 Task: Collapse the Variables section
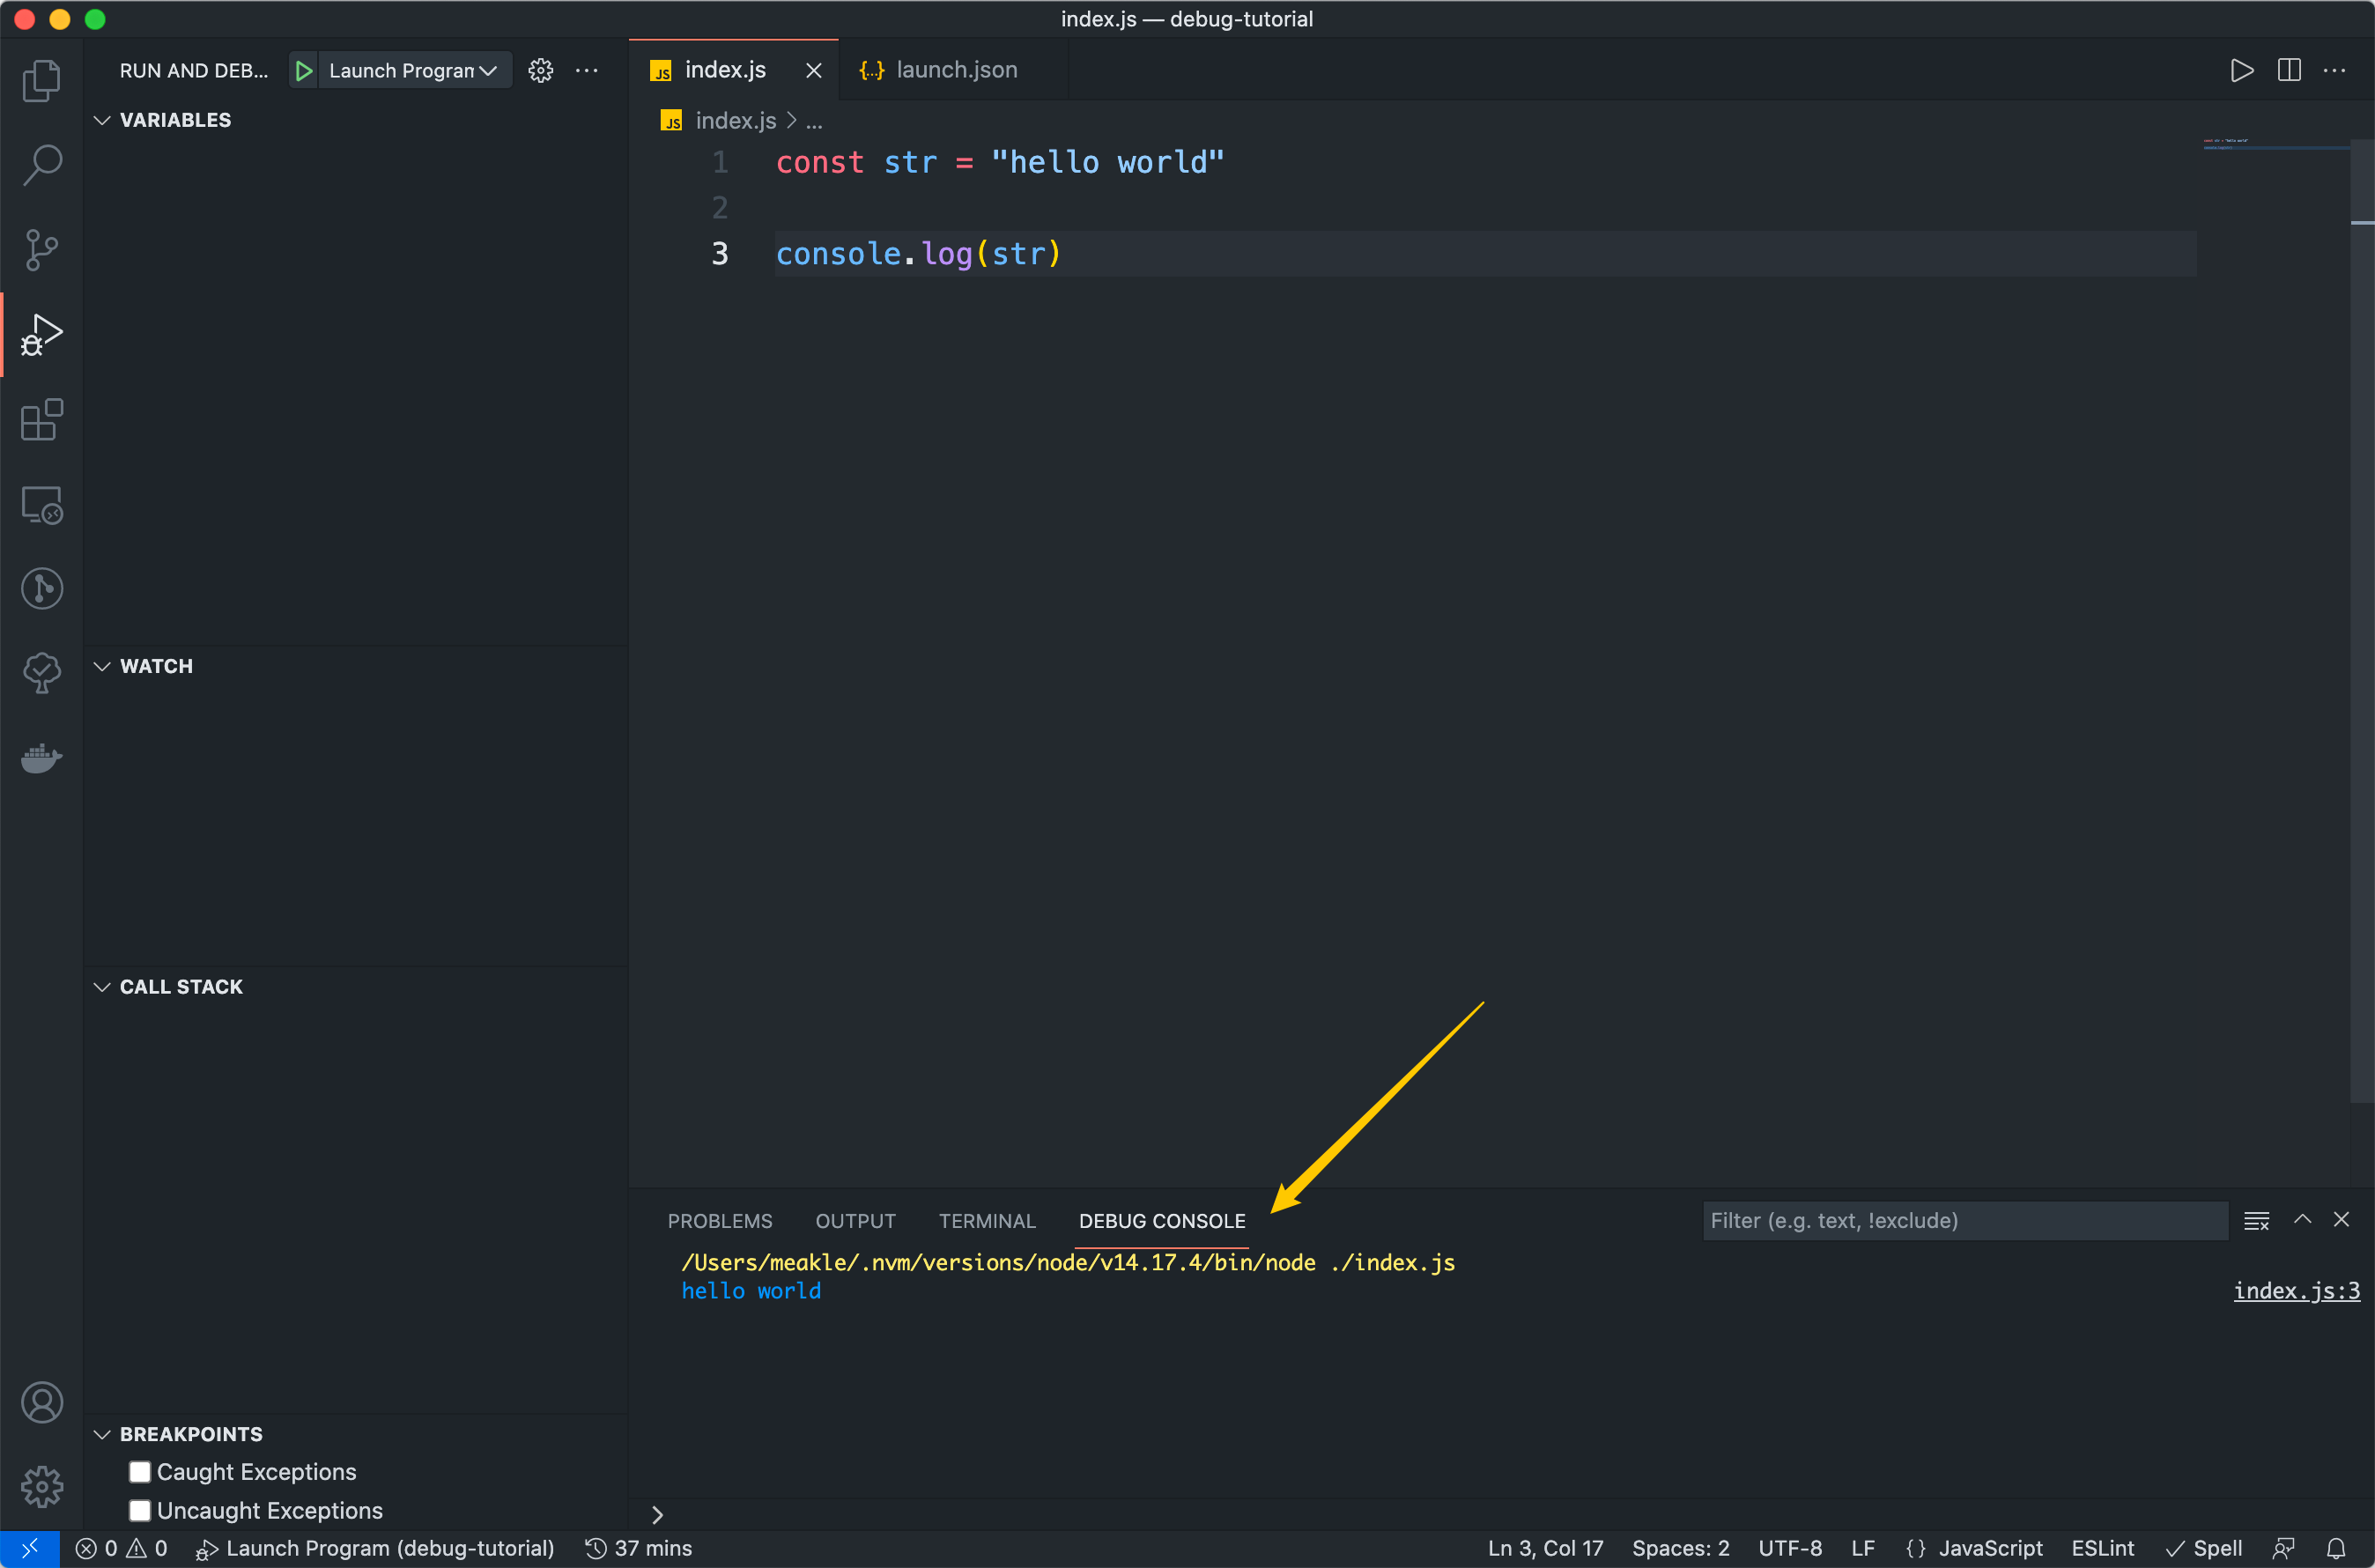[102, 120]
